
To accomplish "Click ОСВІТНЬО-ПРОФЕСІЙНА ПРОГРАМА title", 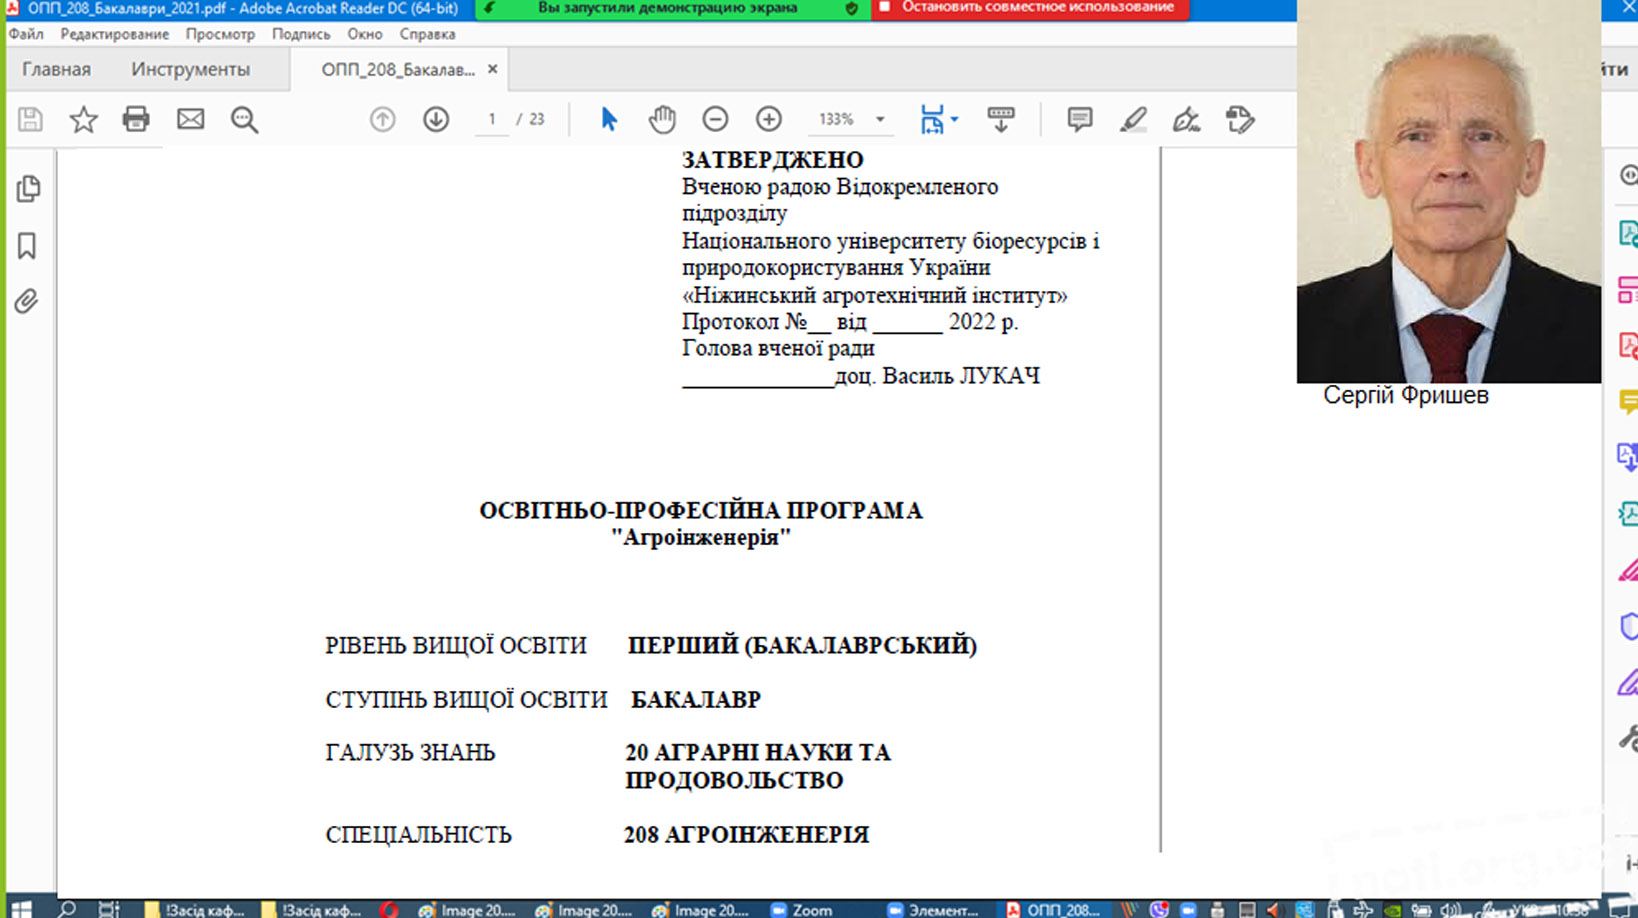I will [700, 511].
